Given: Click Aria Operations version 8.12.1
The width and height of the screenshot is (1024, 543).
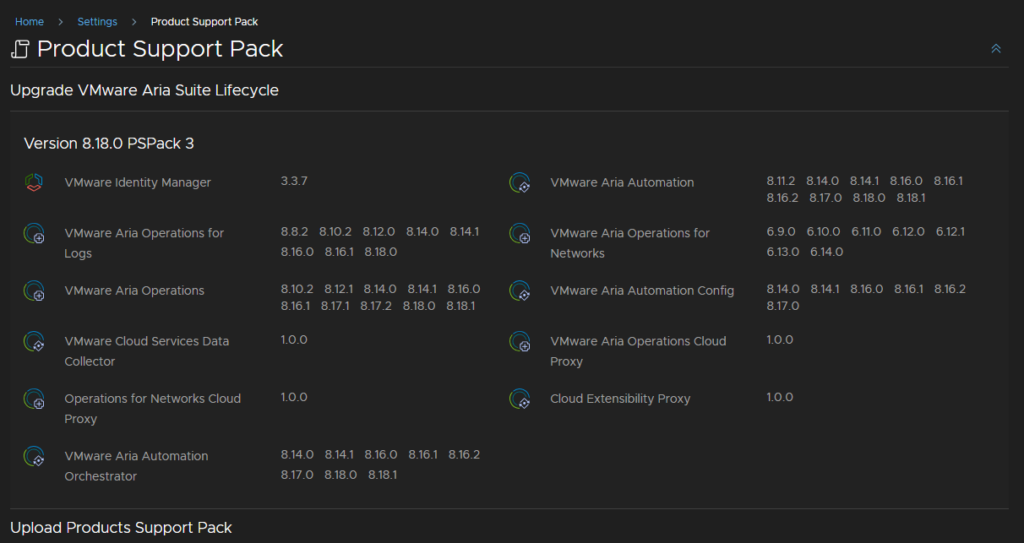Looking at the screenshot, I should click(339, 289).
